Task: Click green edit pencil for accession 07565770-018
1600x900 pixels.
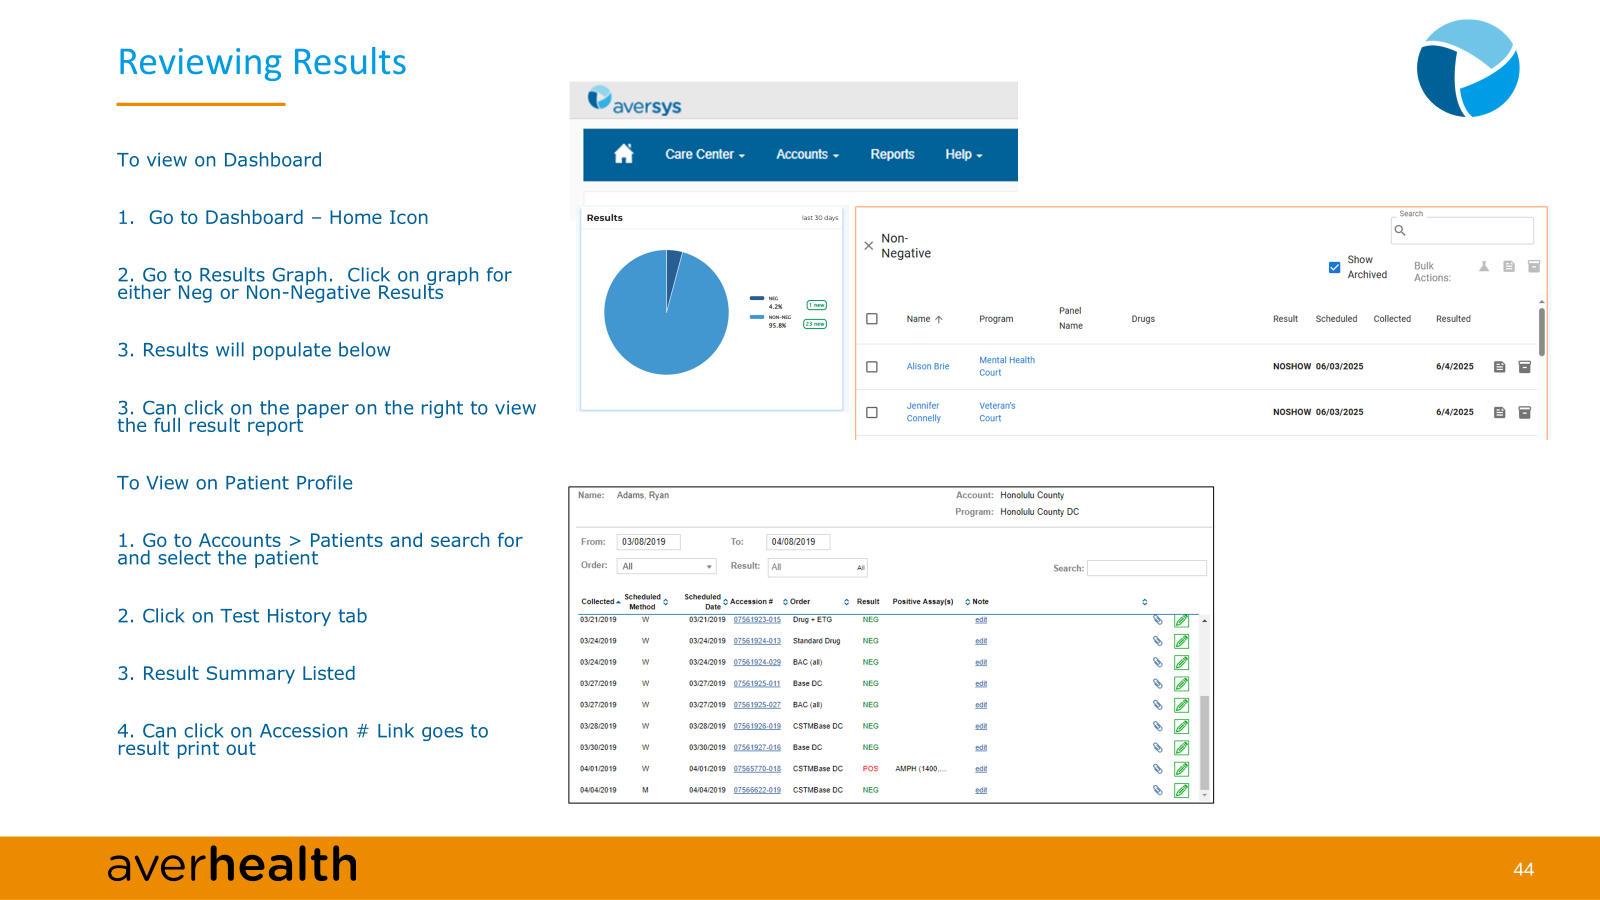Action: [1181, 769]
